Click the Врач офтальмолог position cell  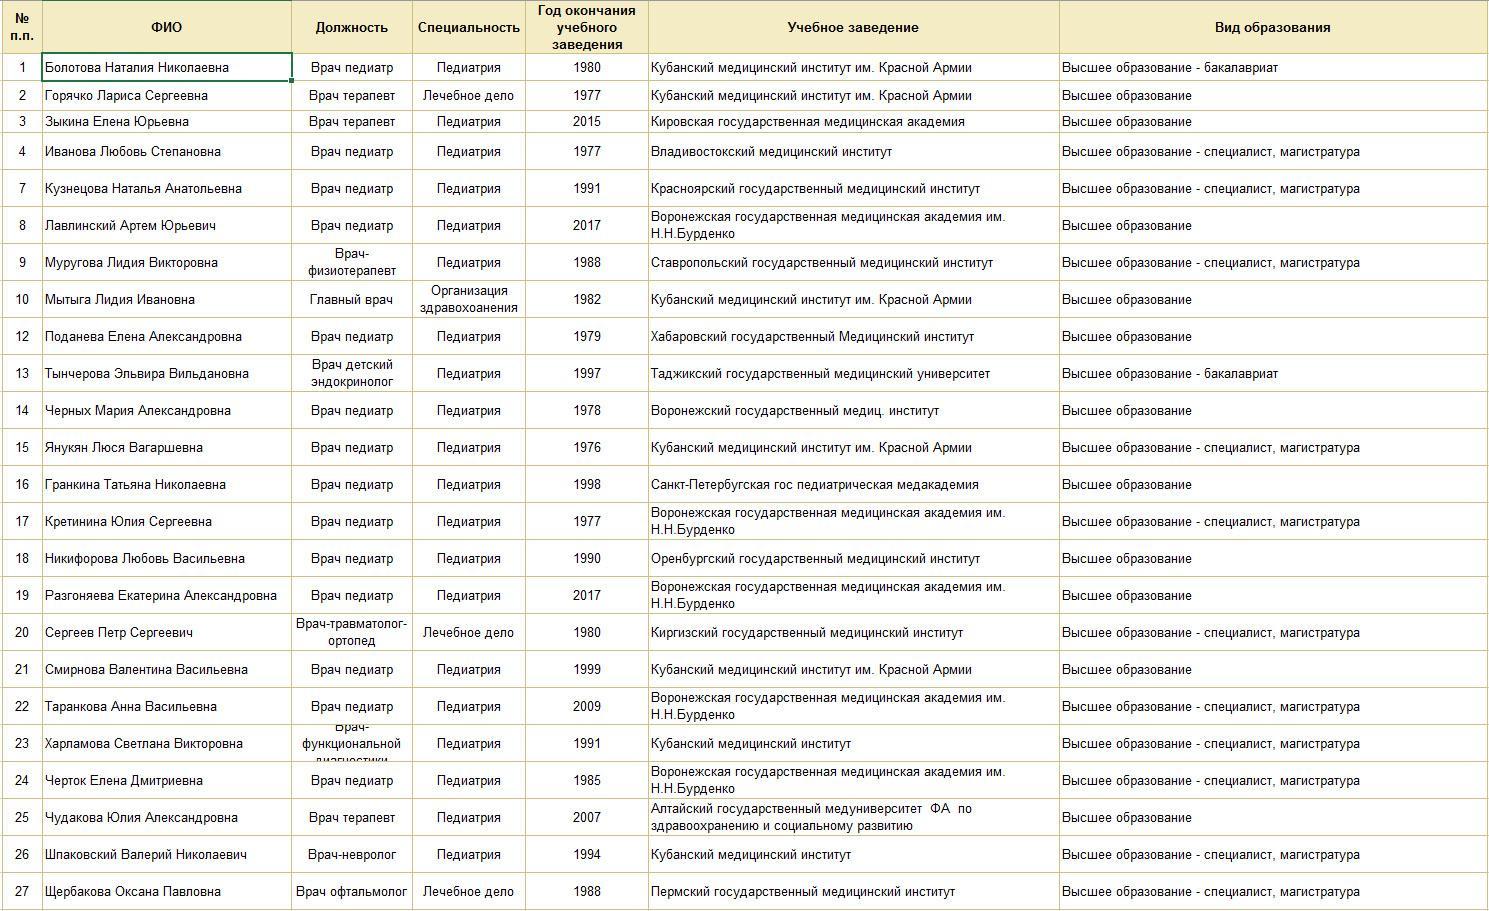click(x=352, y=892)
